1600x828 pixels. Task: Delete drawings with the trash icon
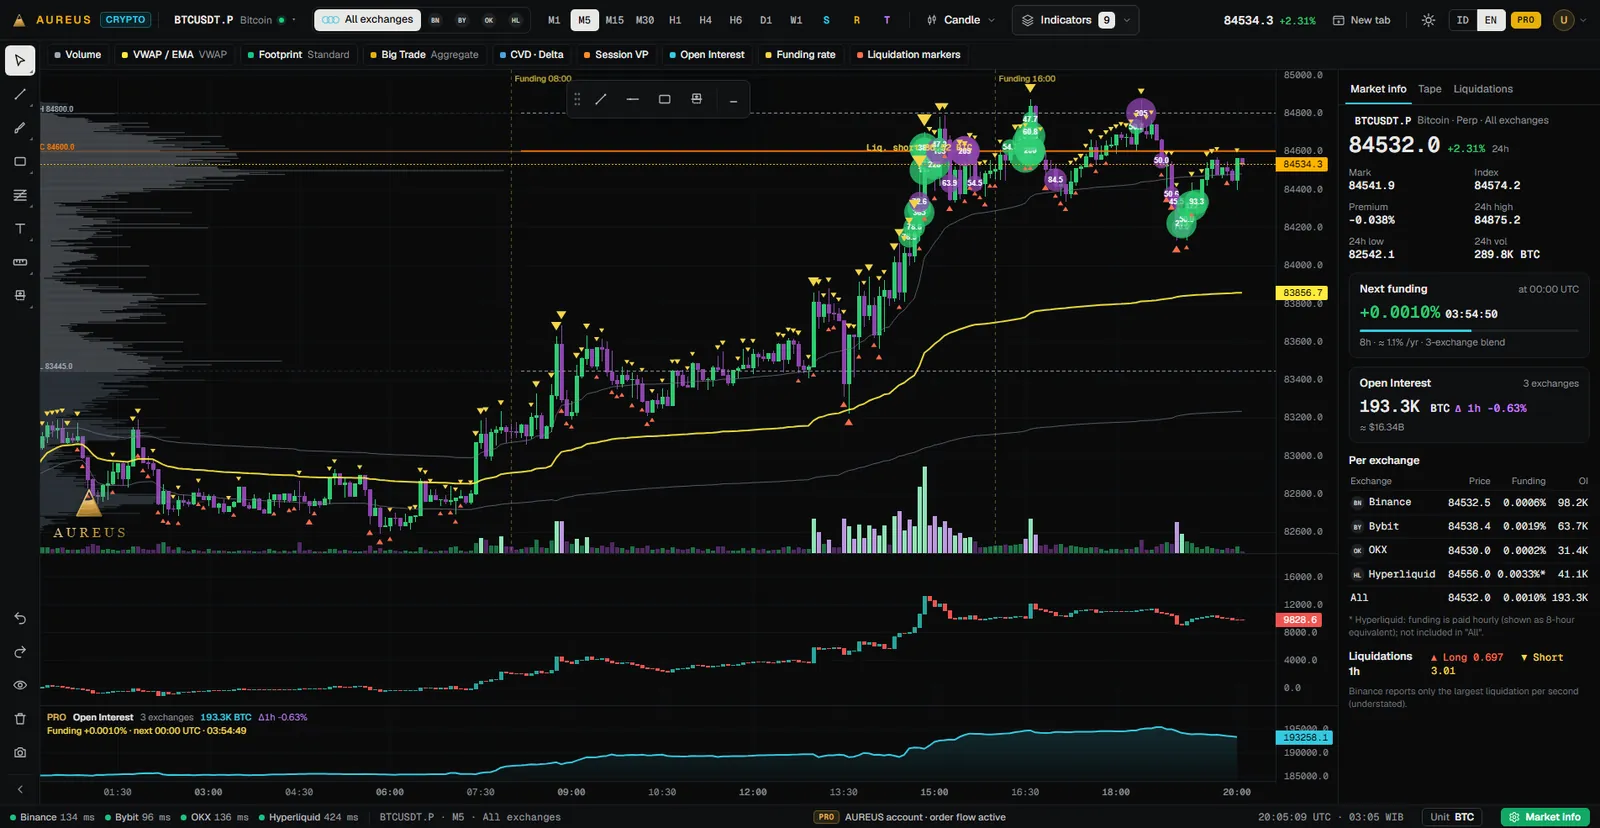pos(20,719)
